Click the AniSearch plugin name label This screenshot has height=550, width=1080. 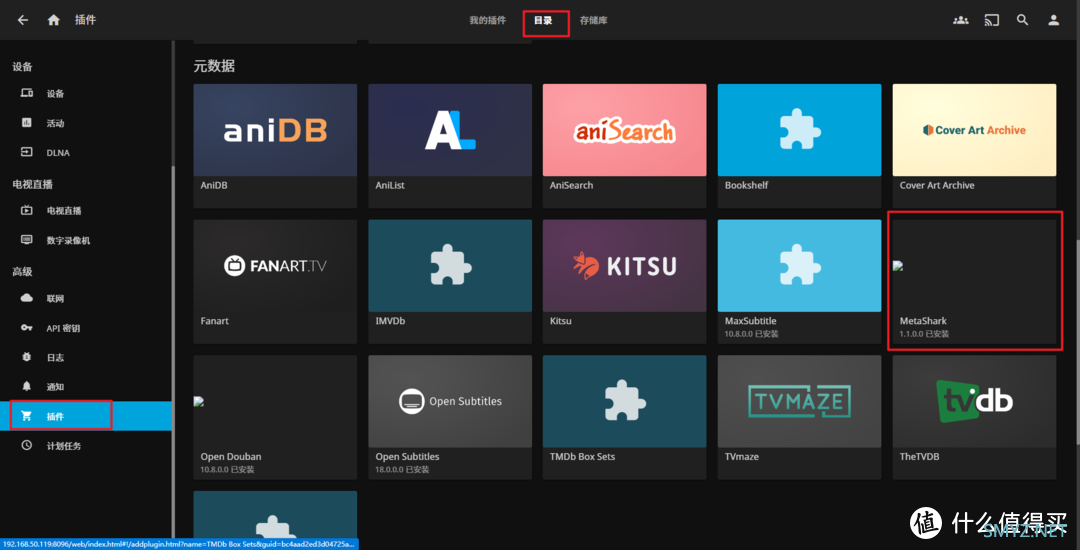pos(572,186)
